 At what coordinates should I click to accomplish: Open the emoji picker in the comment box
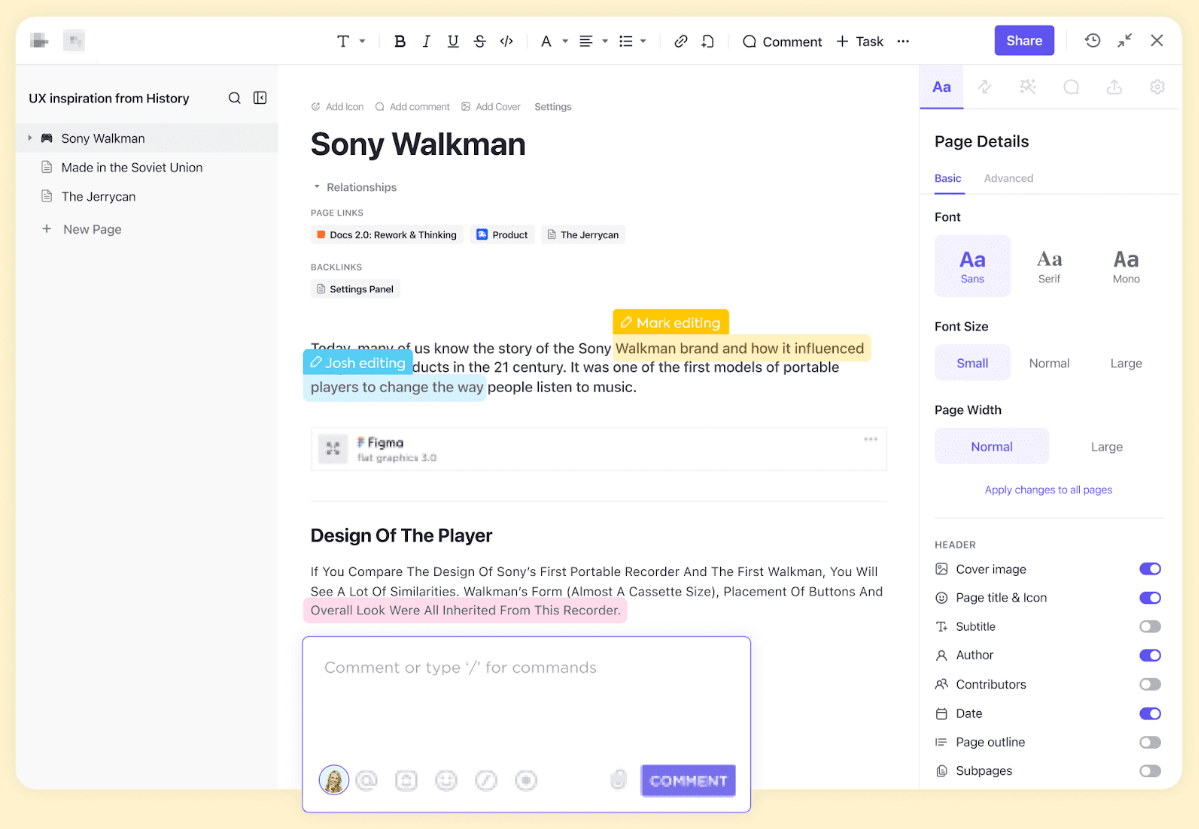click(x=446, y=780)
